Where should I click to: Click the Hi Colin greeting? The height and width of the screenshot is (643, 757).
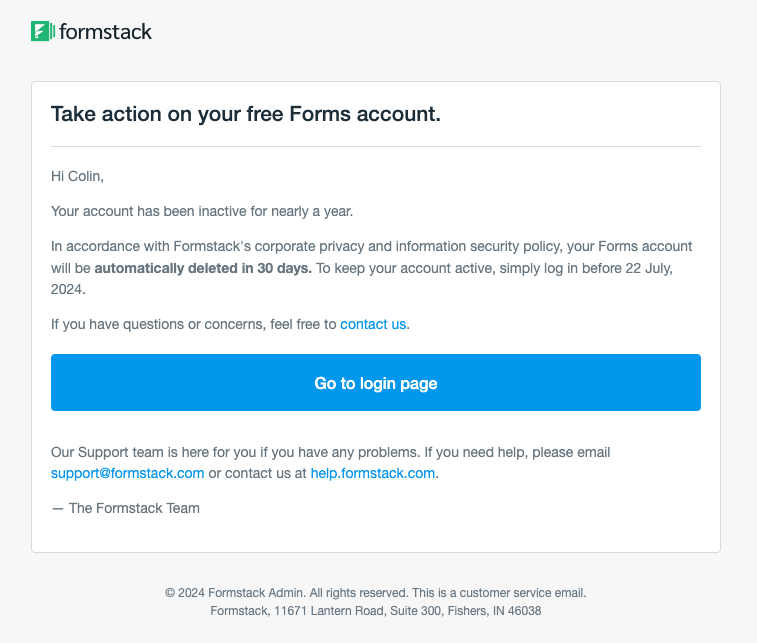click(x=77, y=176)
